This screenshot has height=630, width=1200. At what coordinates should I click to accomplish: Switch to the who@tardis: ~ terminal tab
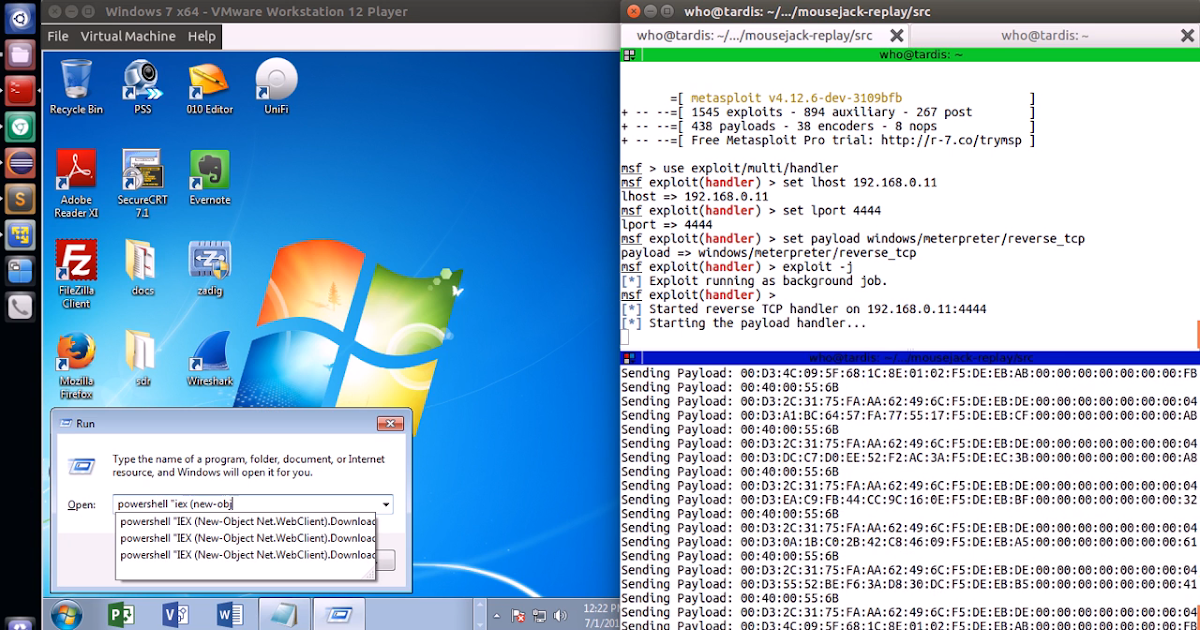[1044, 35]
